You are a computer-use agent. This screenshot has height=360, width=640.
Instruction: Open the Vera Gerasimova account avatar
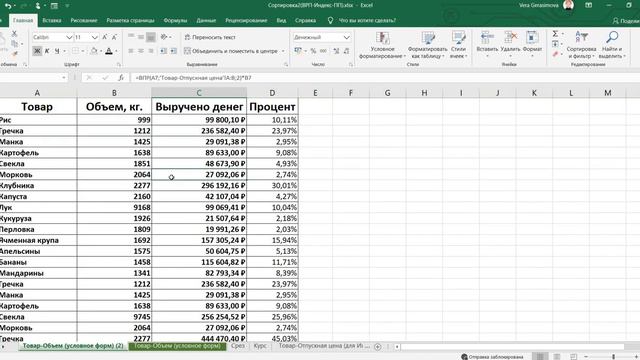click(x=568, y=5)
